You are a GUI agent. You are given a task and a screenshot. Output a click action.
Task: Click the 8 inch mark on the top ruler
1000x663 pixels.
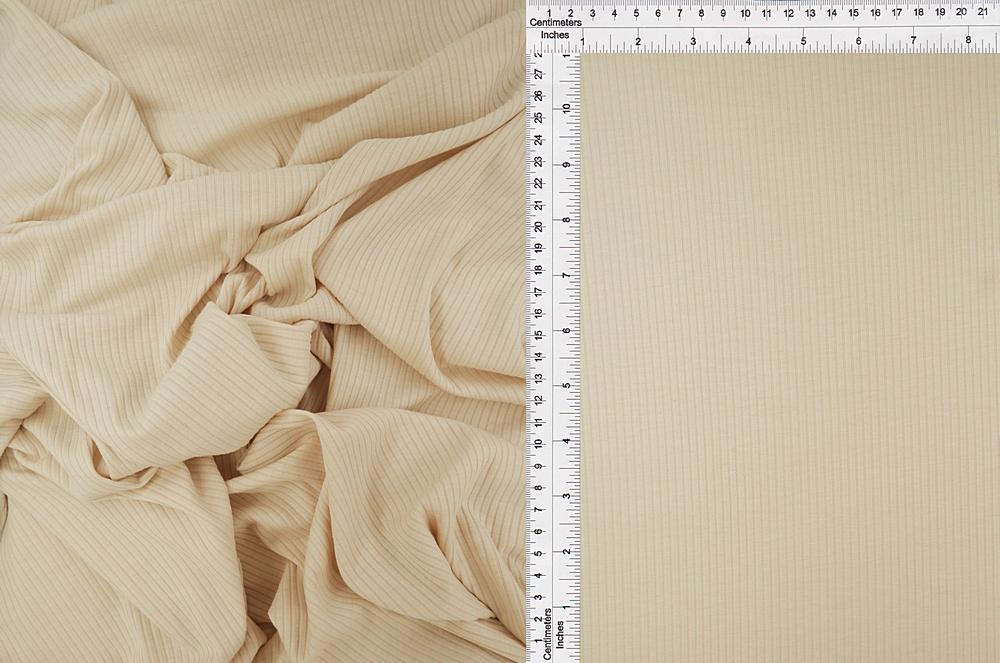tap(968, 40)
